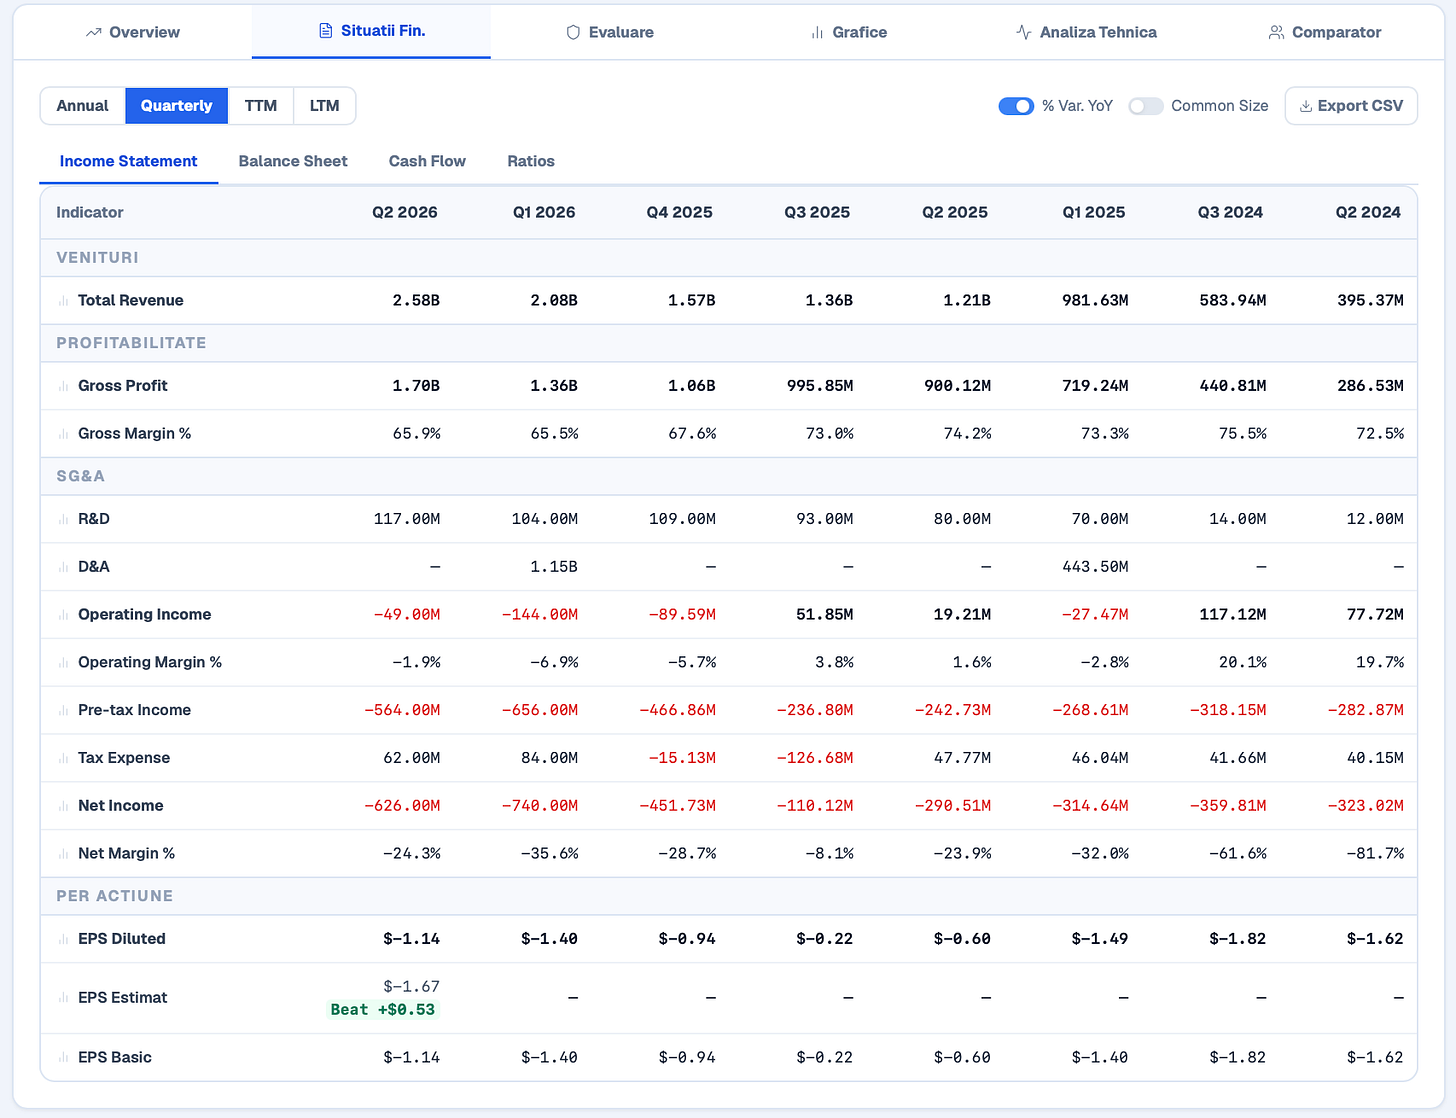Image resolution: width=1456 pixels, height=1118 pixels.
Task: Switch to the Cash Flow tab
Action: click(x=427, y=161)
